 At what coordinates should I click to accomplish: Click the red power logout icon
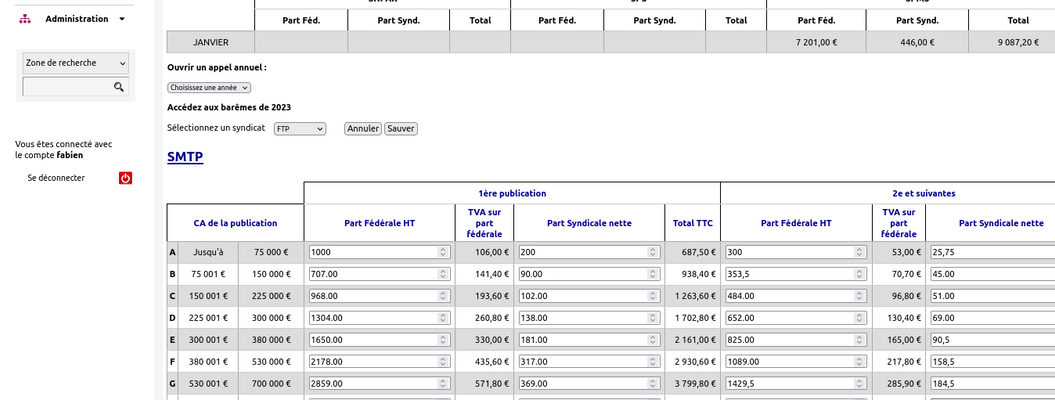click(x=126, y=178)
